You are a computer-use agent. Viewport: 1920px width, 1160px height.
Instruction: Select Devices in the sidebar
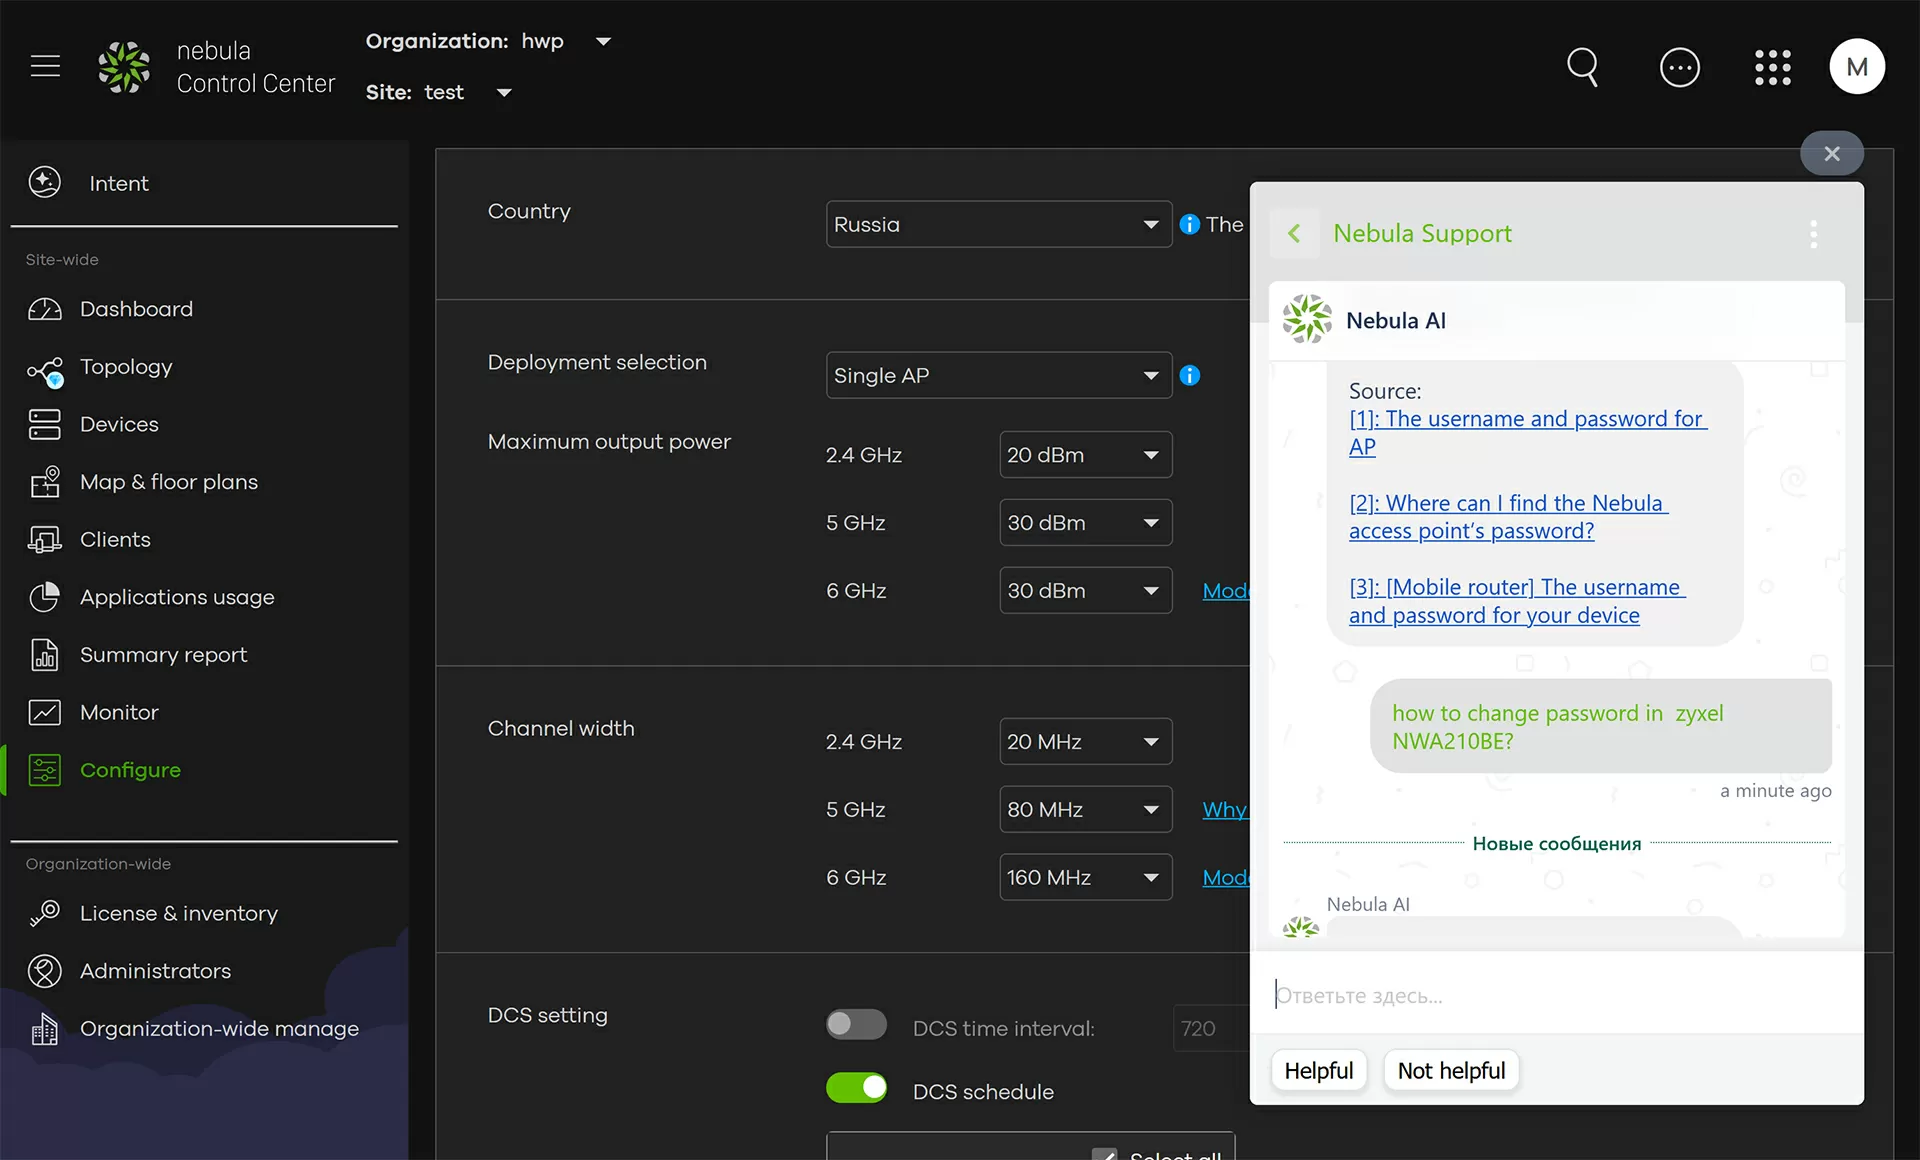(x=119, y=424)
